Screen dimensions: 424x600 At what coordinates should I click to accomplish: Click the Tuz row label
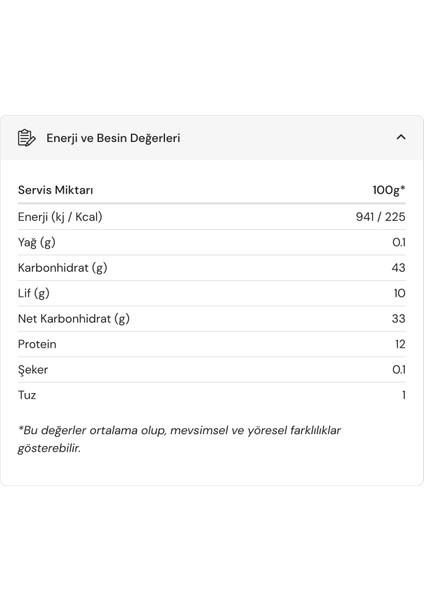pyautogui.click(x=27, y=395)
